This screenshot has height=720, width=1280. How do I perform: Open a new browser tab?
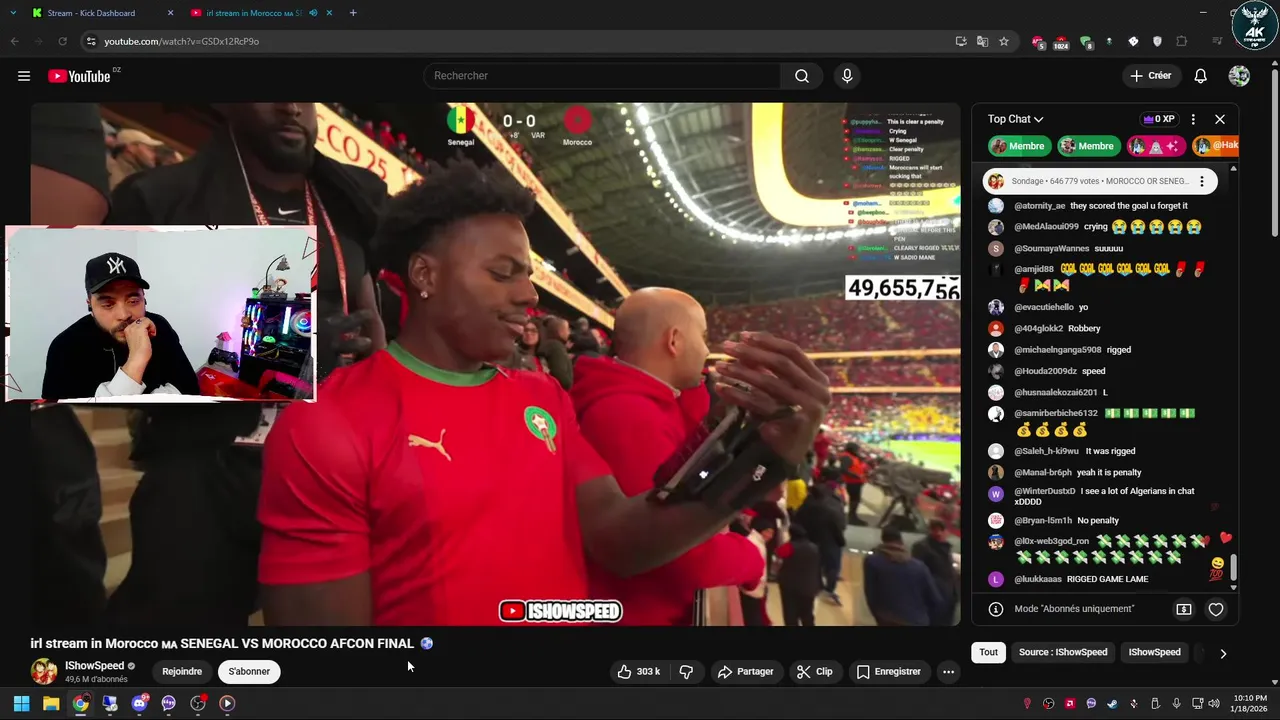coord(353,13)
